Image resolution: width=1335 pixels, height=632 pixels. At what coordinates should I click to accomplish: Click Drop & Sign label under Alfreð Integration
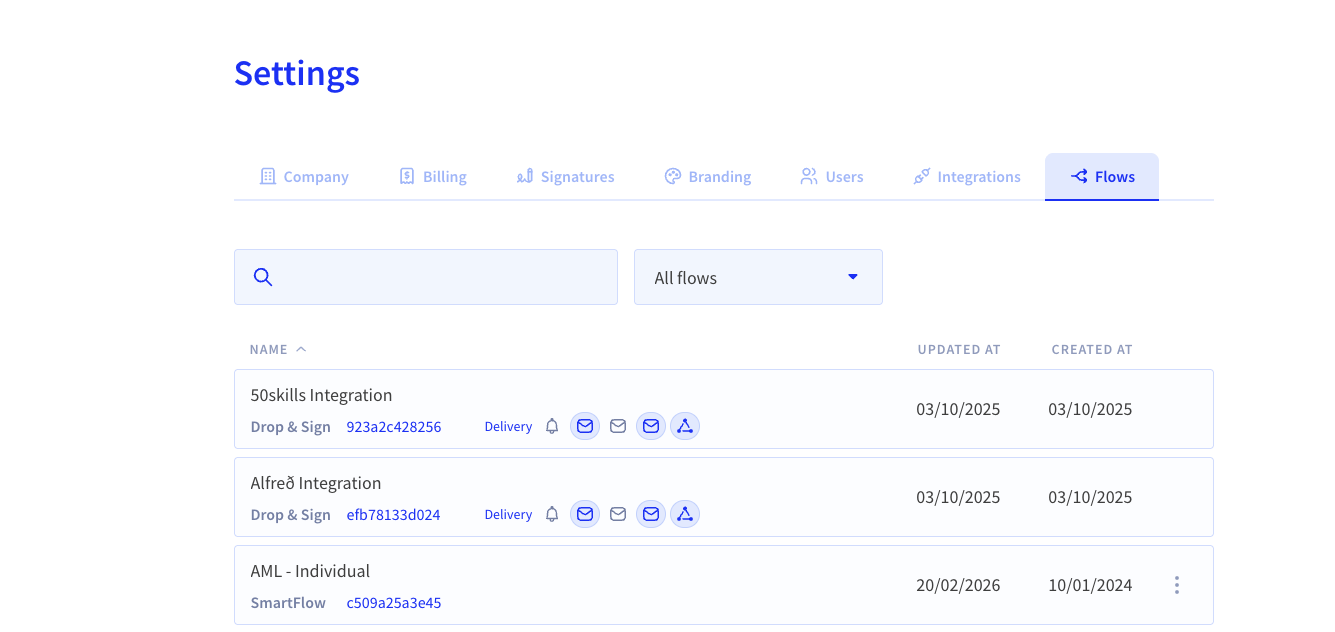(290, 515)
